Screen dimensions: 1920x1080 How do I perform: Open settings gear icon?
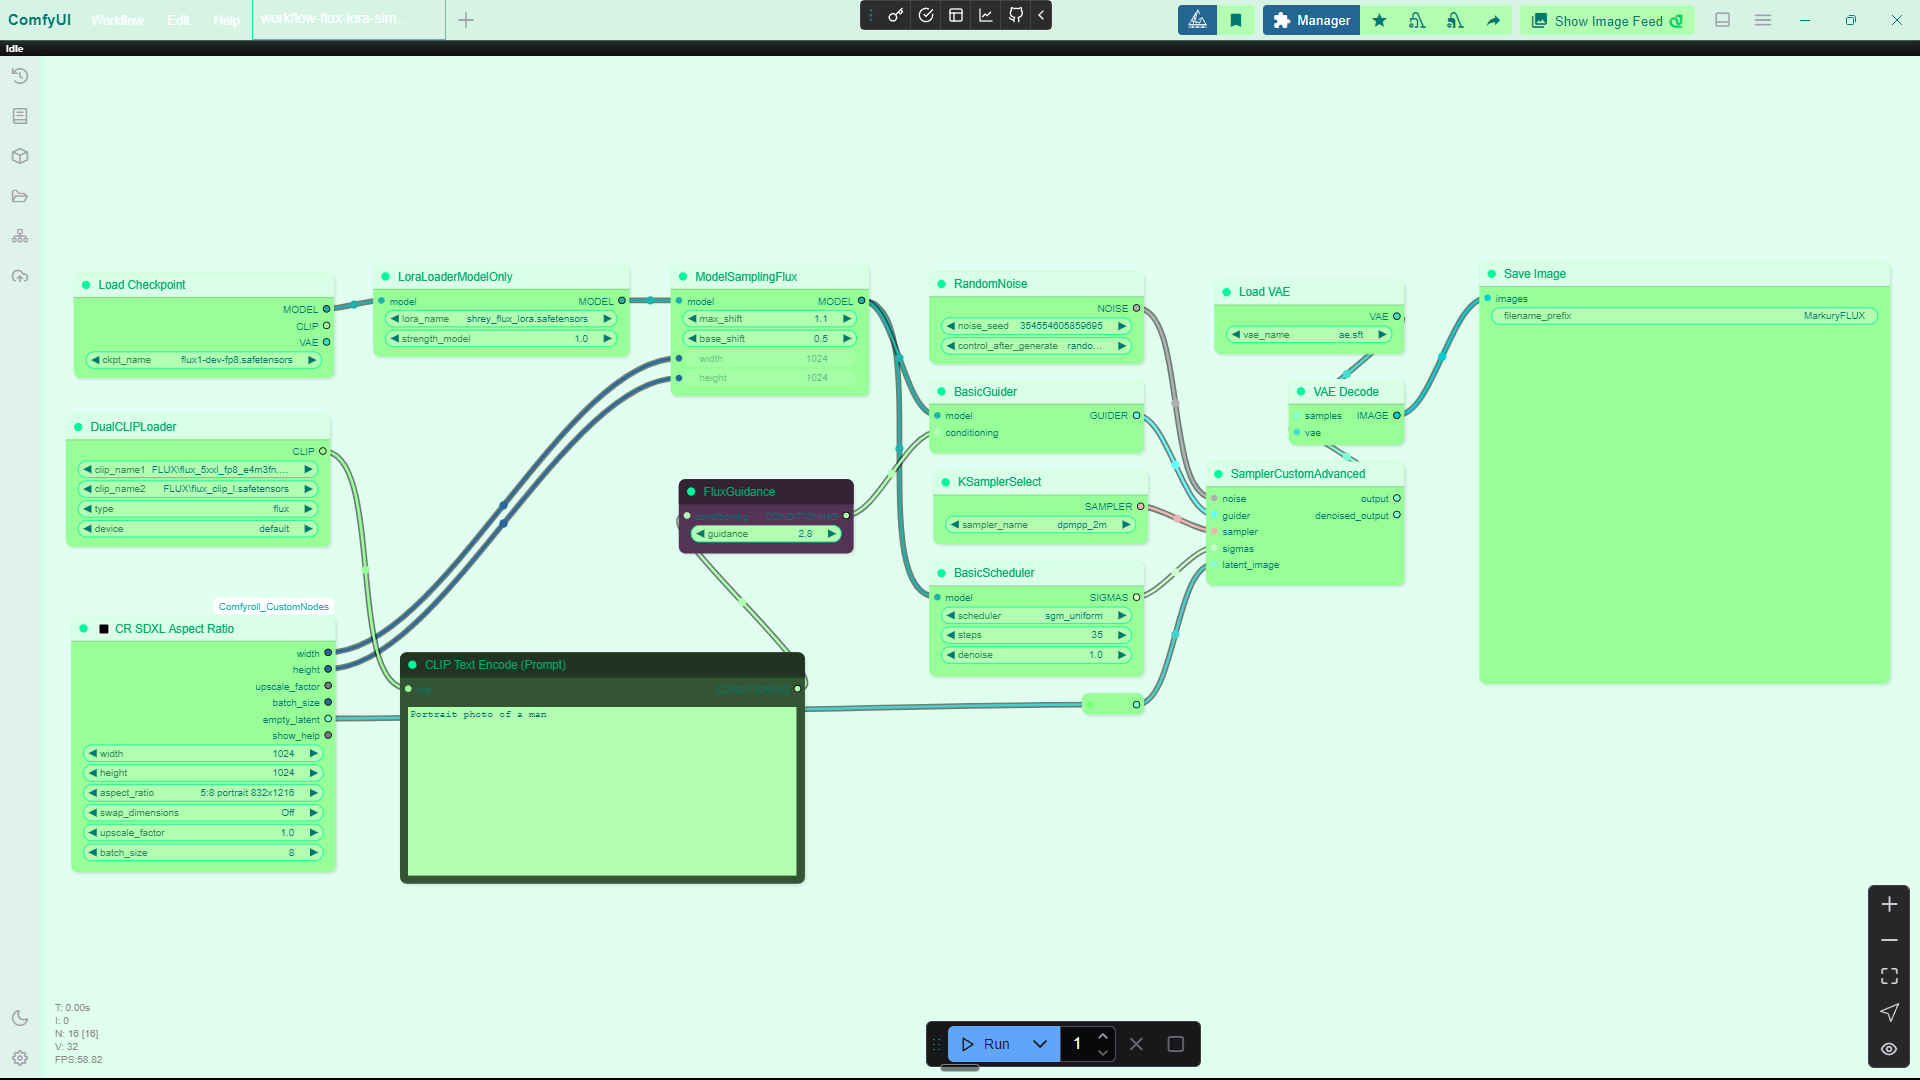tap(20, 1058)
